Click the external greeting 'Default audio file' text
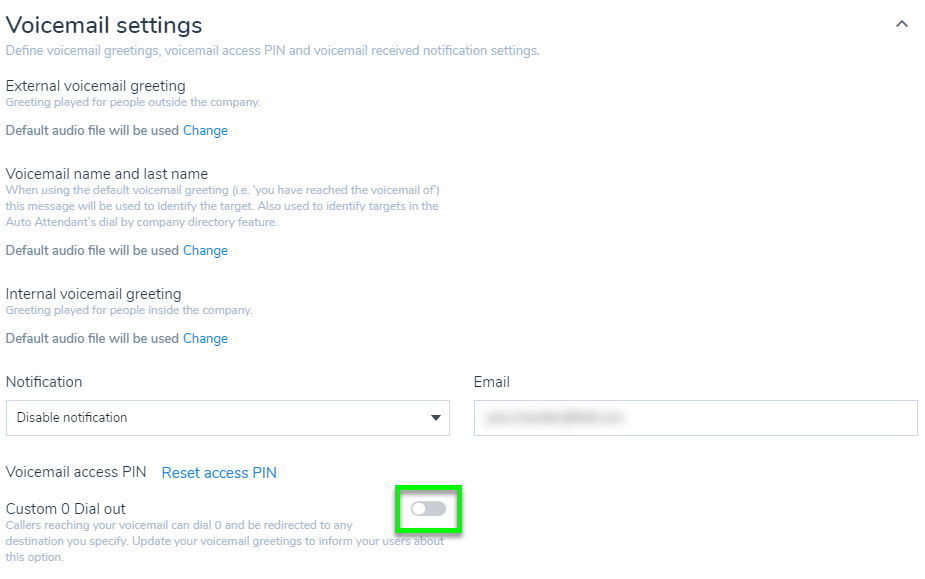The width and height of the screenshot is (925, 579). pos(92,131)
